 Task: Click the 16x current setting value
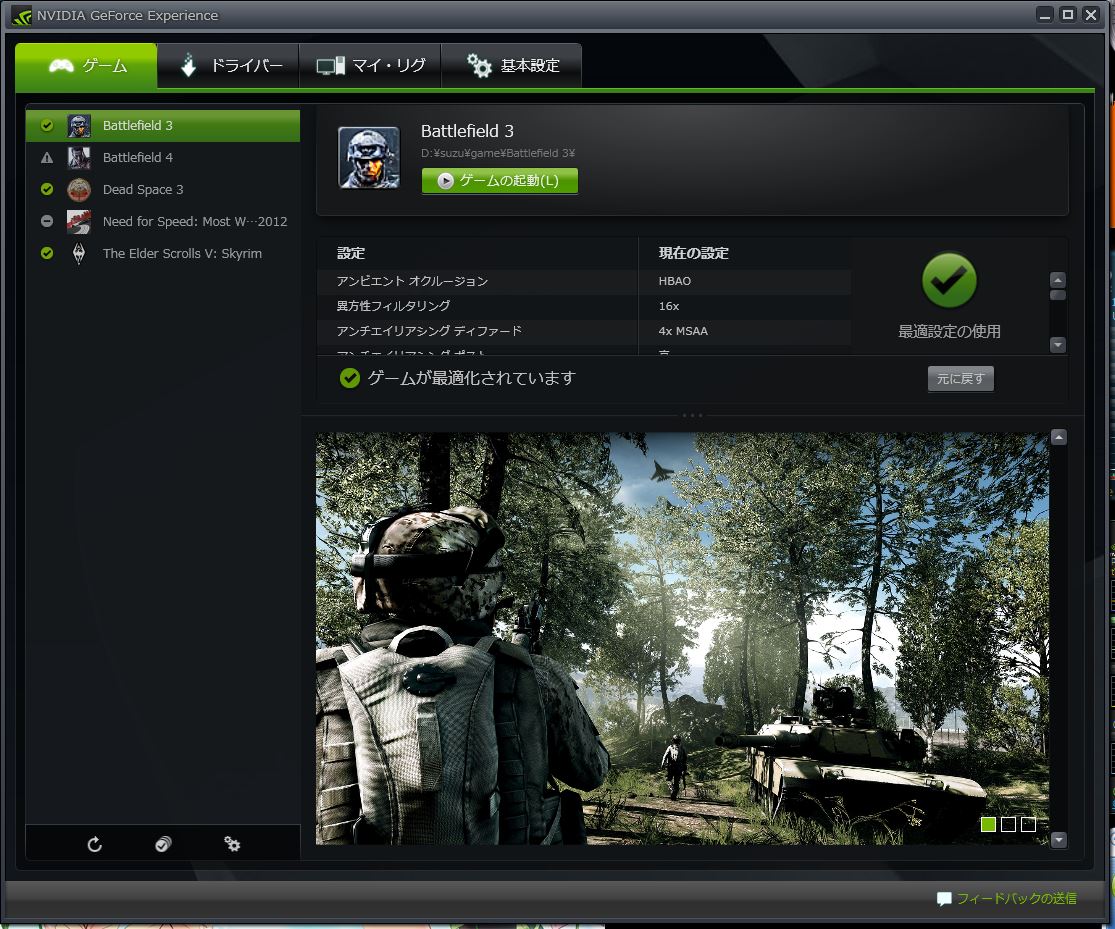668,306
